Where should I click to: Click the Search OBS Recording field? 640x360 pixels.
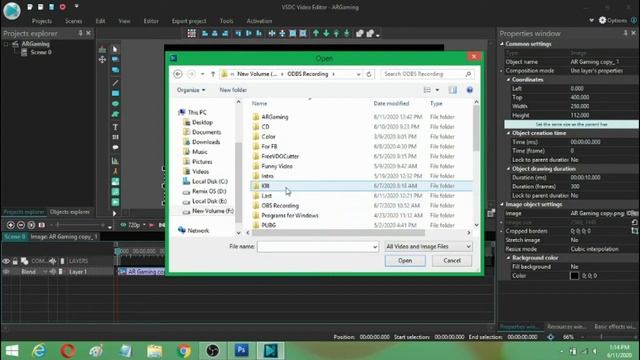[x=427, y=74]
